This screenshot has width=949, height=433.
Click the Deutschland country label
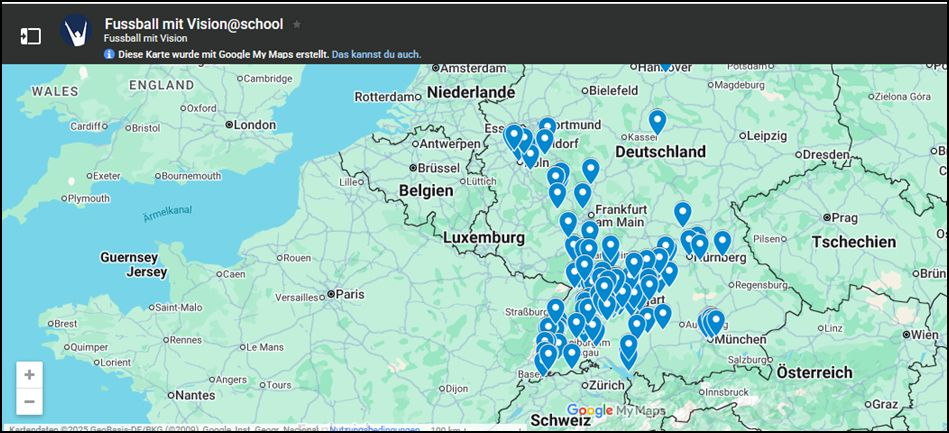click(x=661, y=151)
